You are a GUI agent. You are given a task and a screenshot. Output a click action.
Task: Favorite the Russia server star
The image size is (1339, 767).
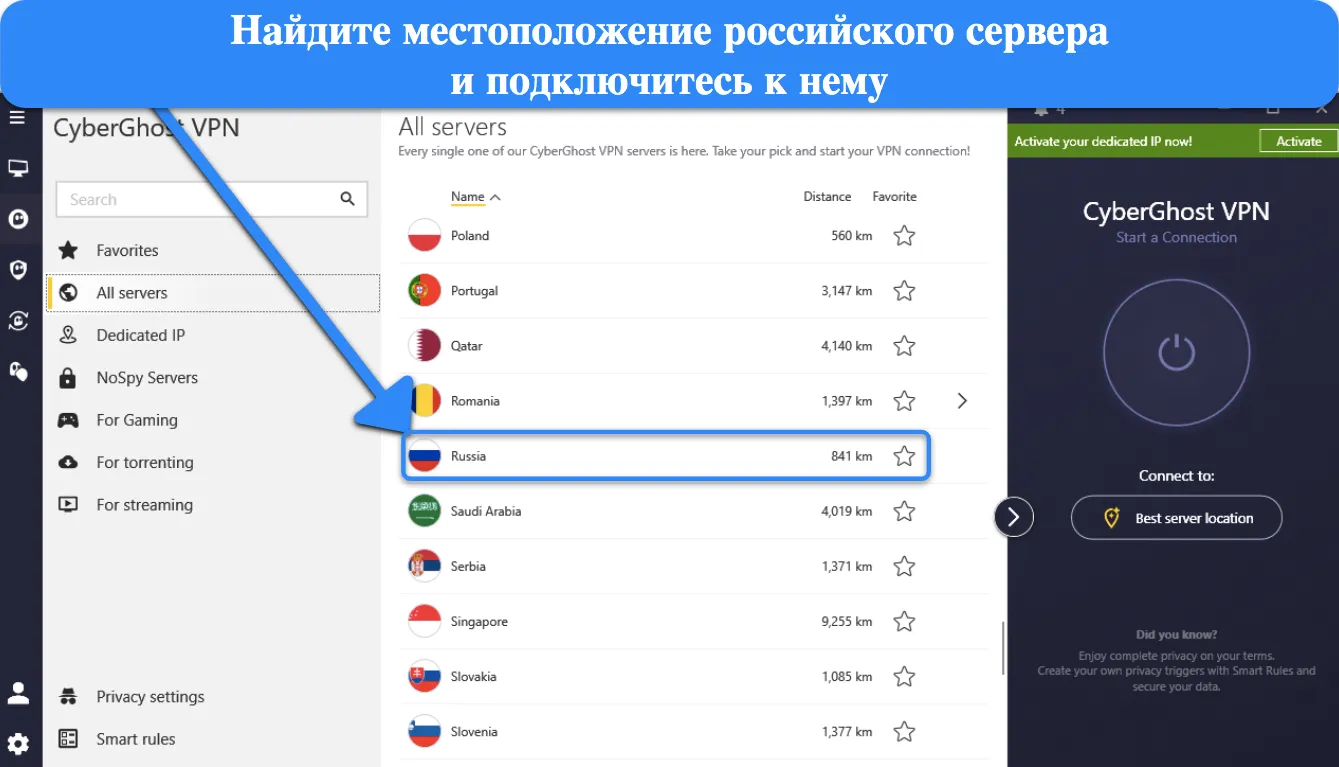(x=904, y=456)
